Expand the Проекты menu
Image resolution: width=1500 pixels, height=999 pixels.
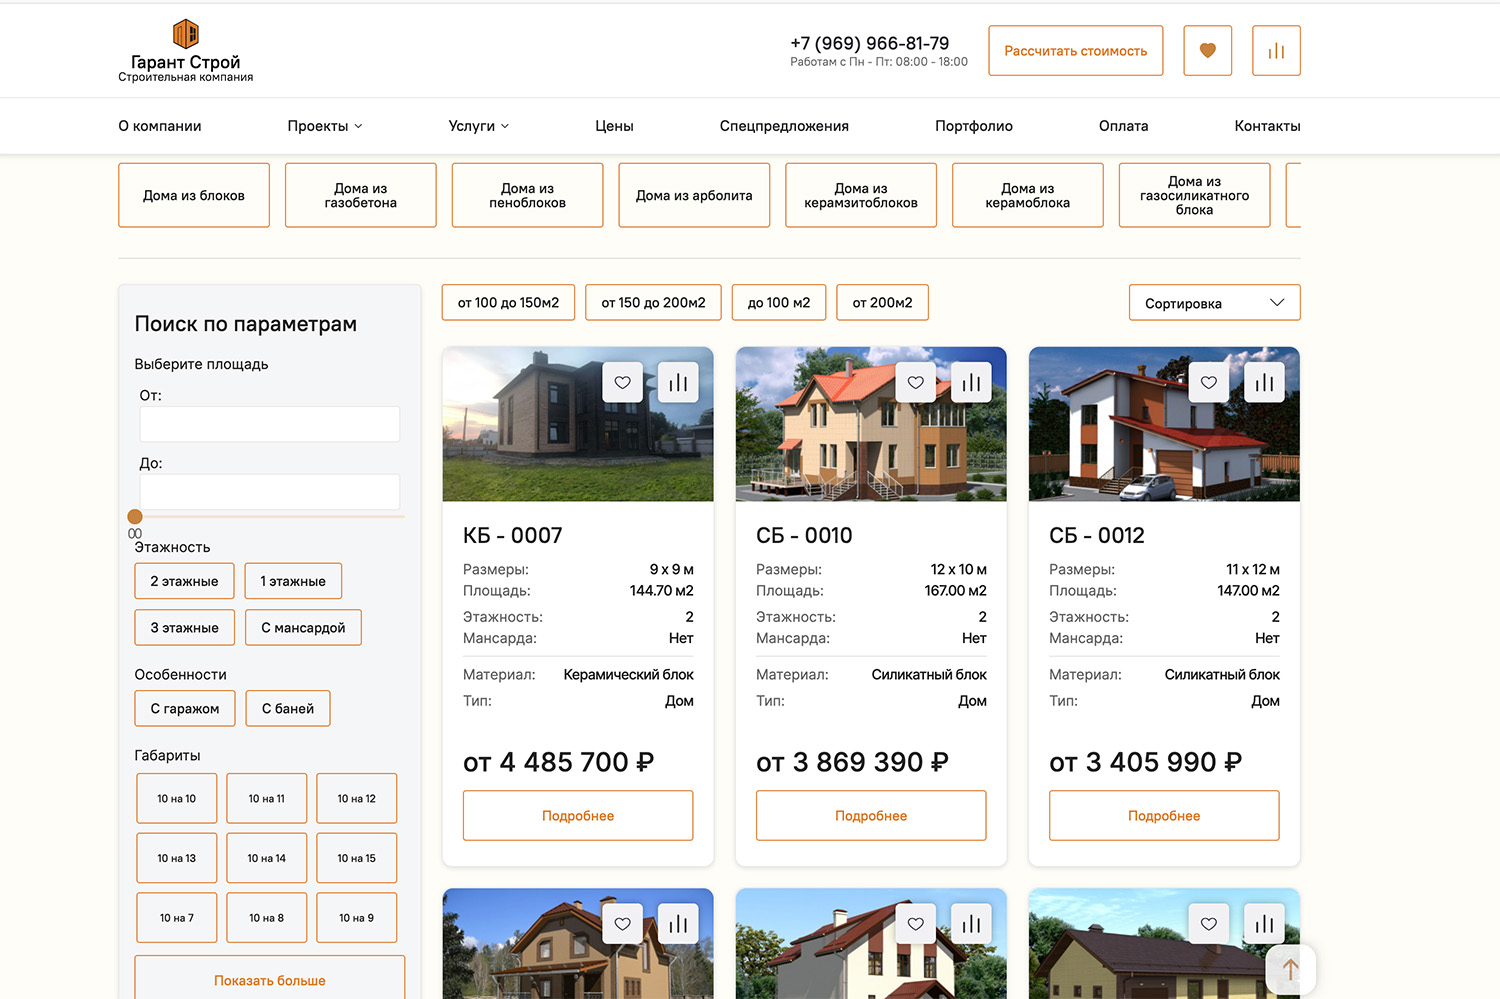pyautogui.click(x=324, y=126)
